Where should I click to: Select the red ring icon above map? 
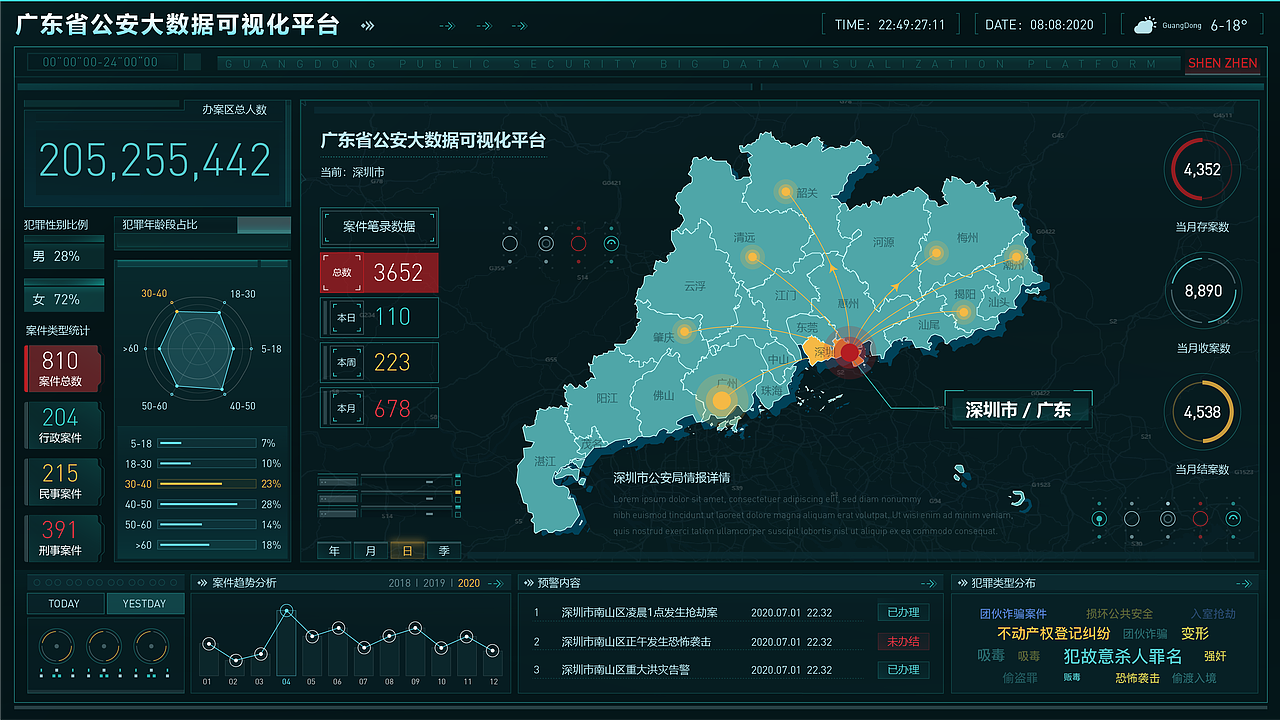(x=578, y=243)
